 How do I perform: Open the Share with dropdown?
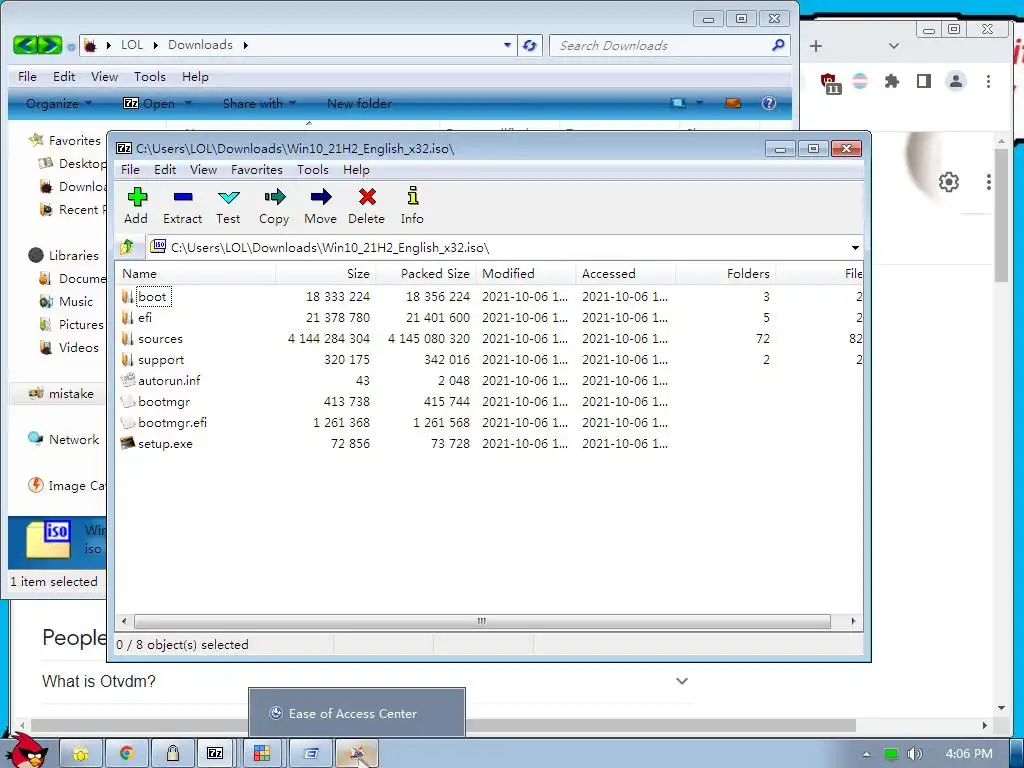[259, 103]
